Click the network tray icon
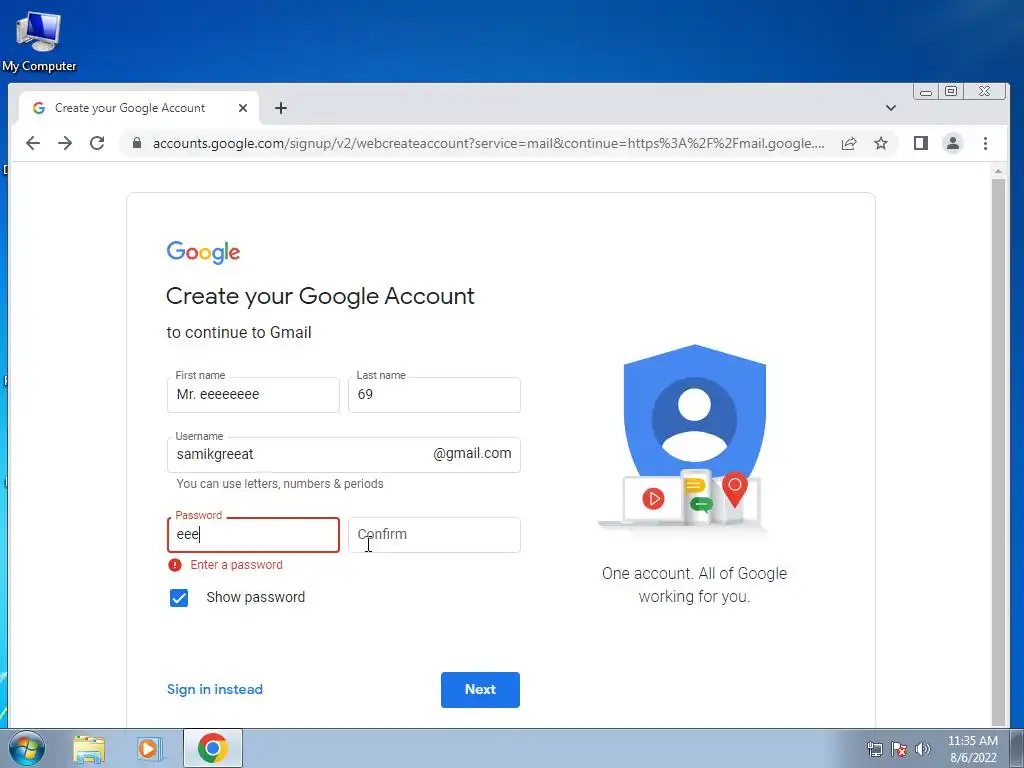Screen dimensions: 1024x768 coord(874,749)
